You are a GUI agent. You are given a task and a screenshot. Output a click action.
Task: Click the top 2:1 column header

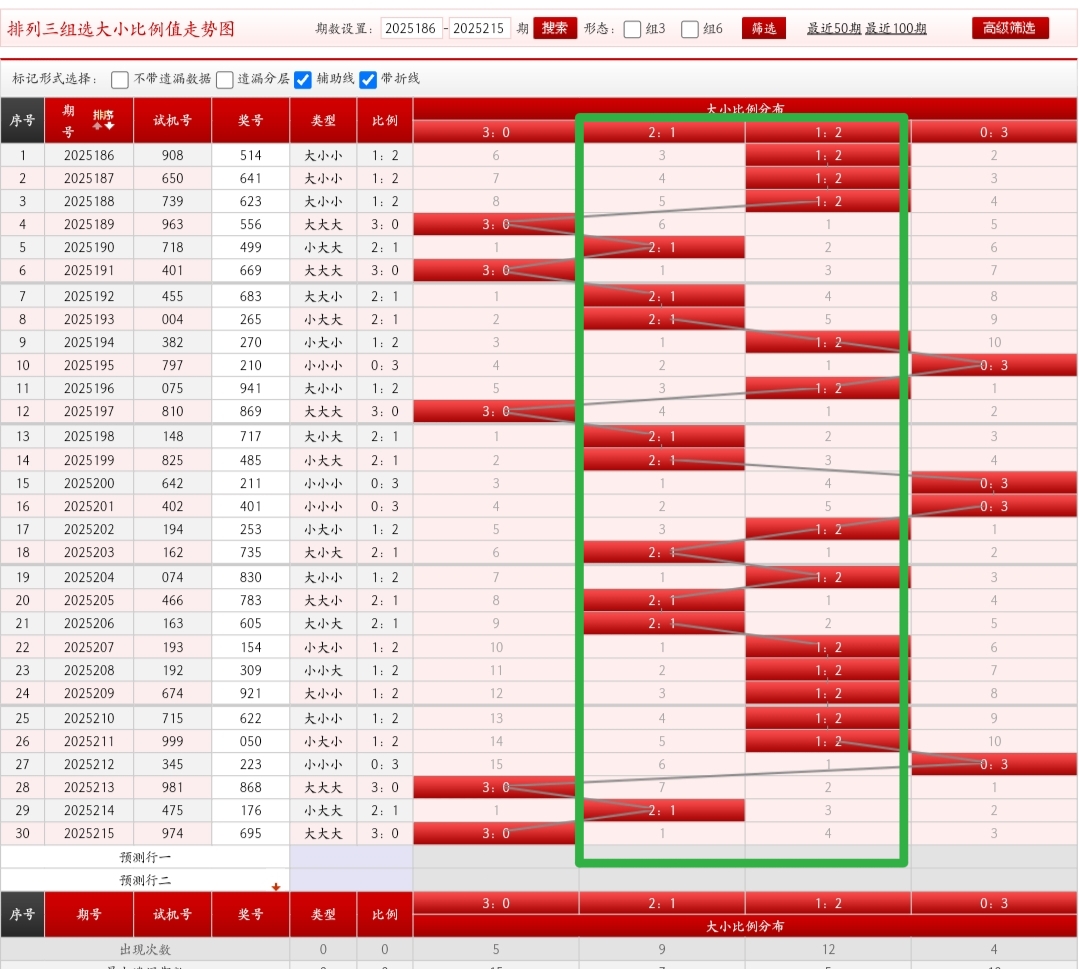[662, 132]
